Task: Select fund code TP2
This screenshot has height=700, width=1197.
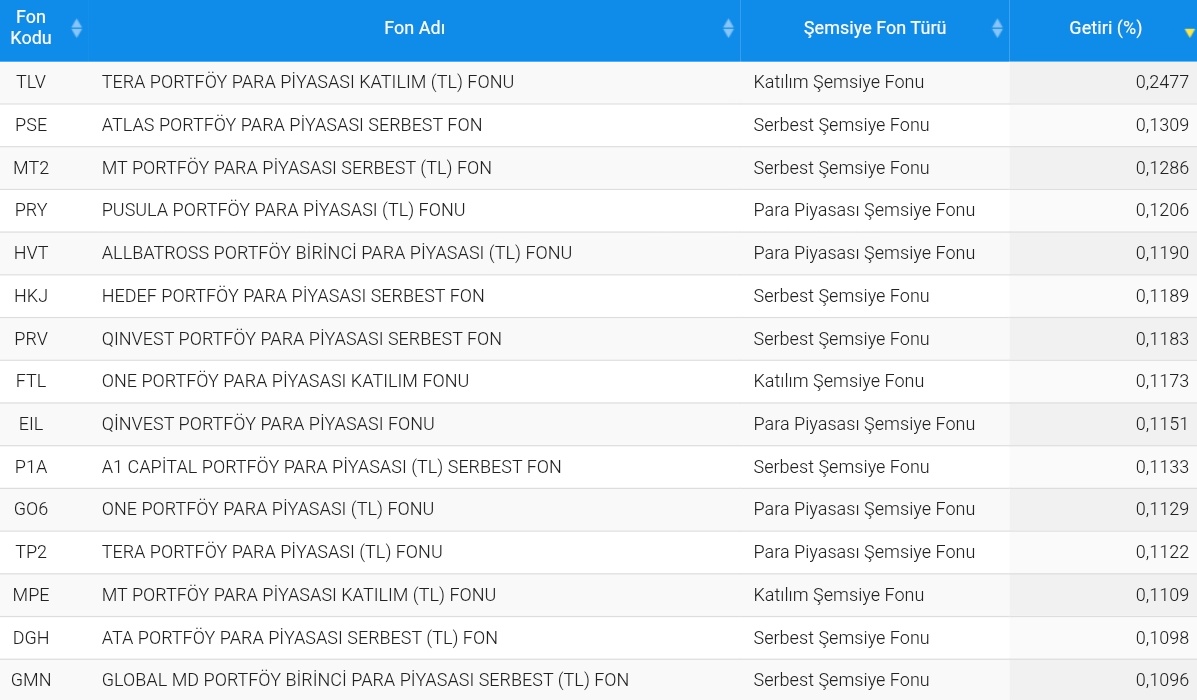Action: pyautogui.click(x=31, y=552)
